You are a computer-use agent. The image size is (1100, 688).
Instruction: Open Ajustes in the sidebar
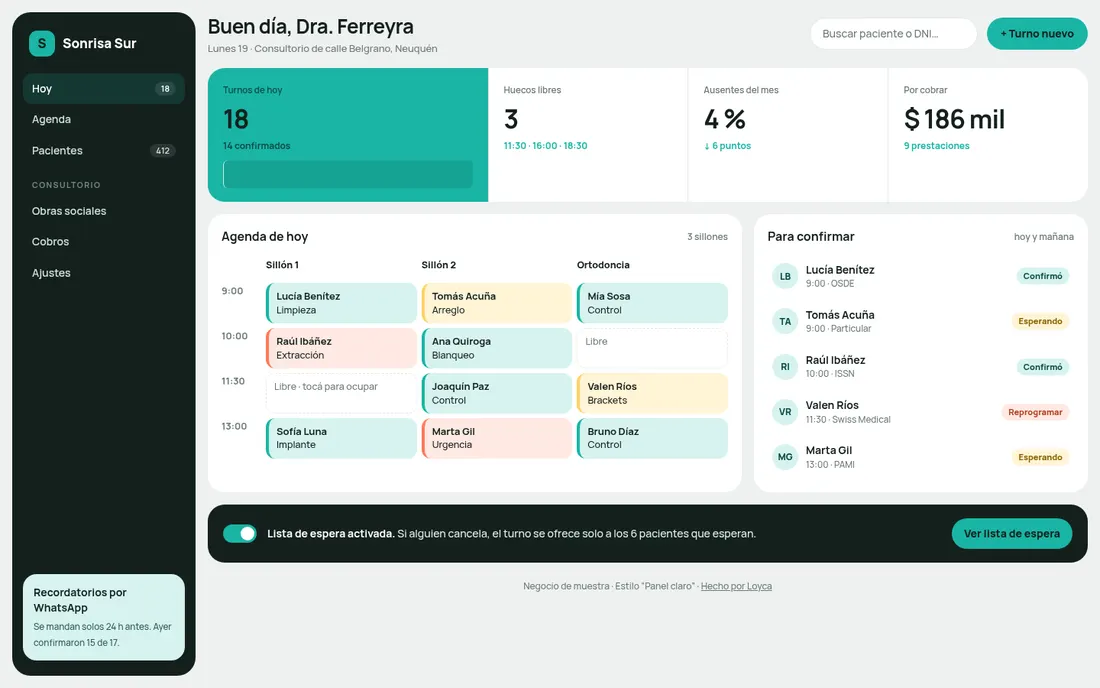click(x=104, y=273)
